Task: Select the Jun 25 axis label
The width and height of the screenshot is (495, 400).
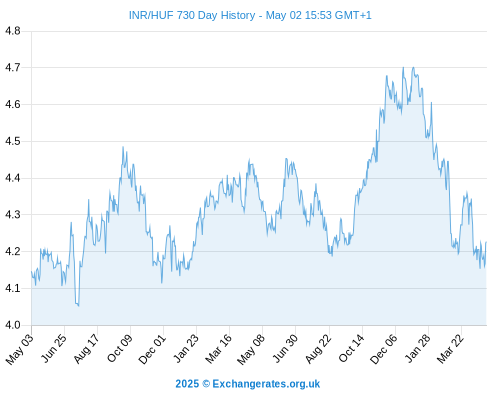Action: [54, 348]
